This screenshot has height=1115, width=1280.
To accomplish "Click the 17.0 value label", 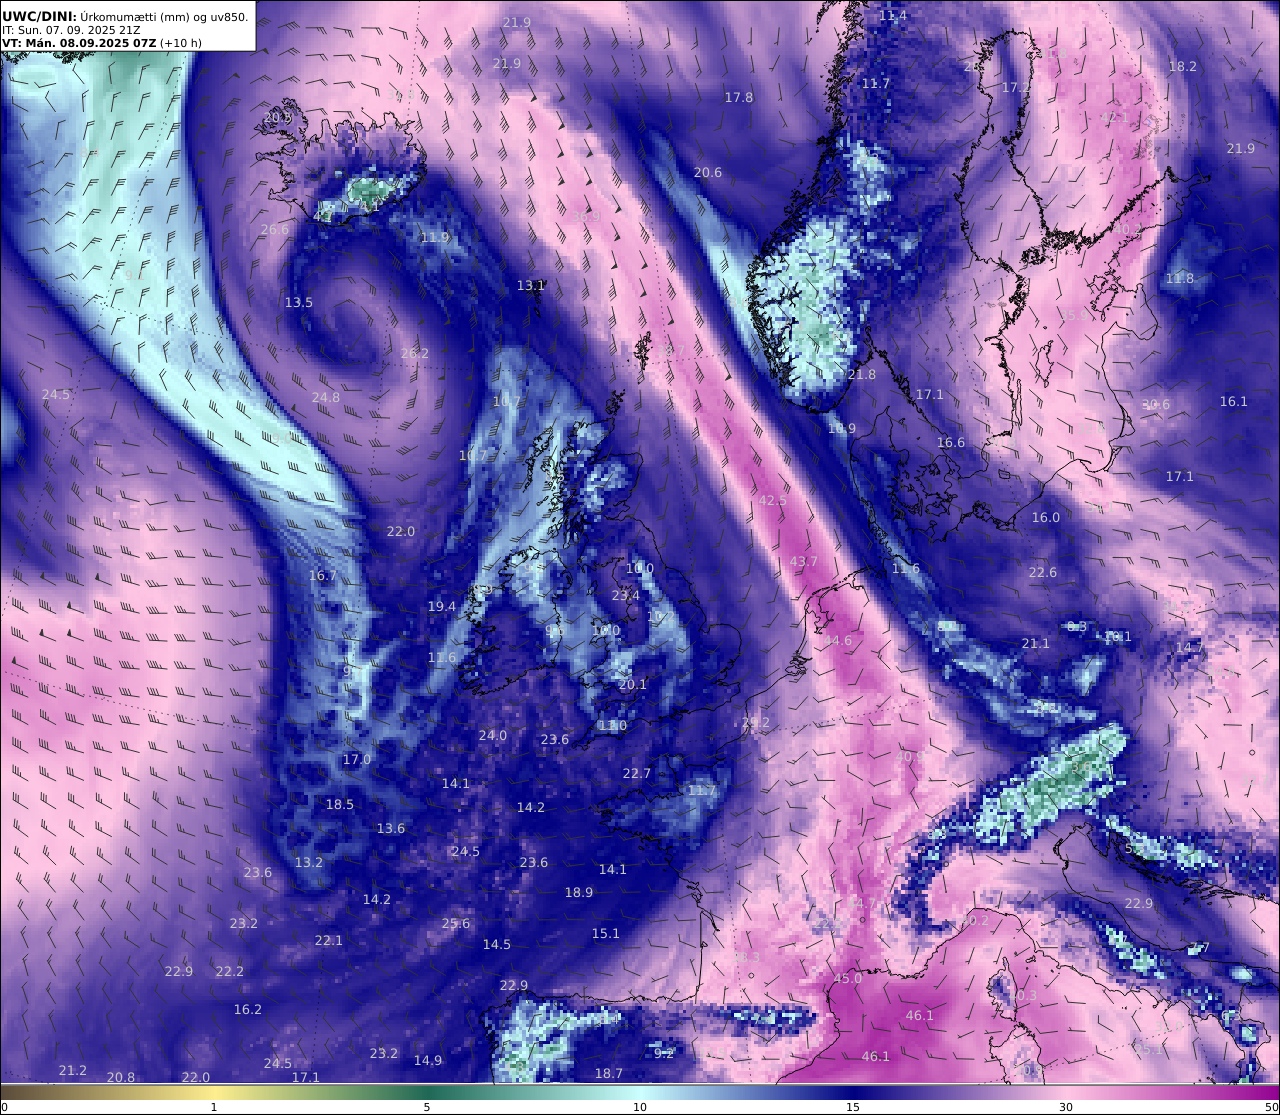I will pos(357,759).
